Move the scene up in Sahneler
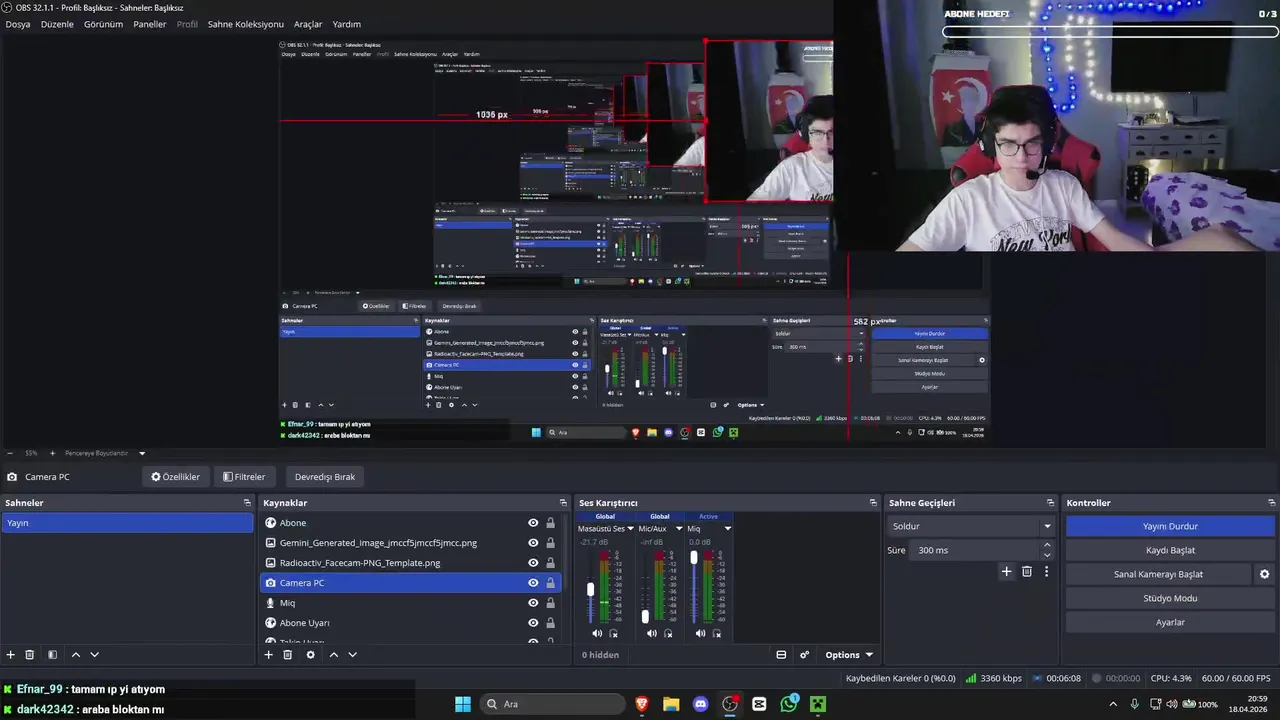This screenshot has height=720, width=1280. [x=75, y=655]
